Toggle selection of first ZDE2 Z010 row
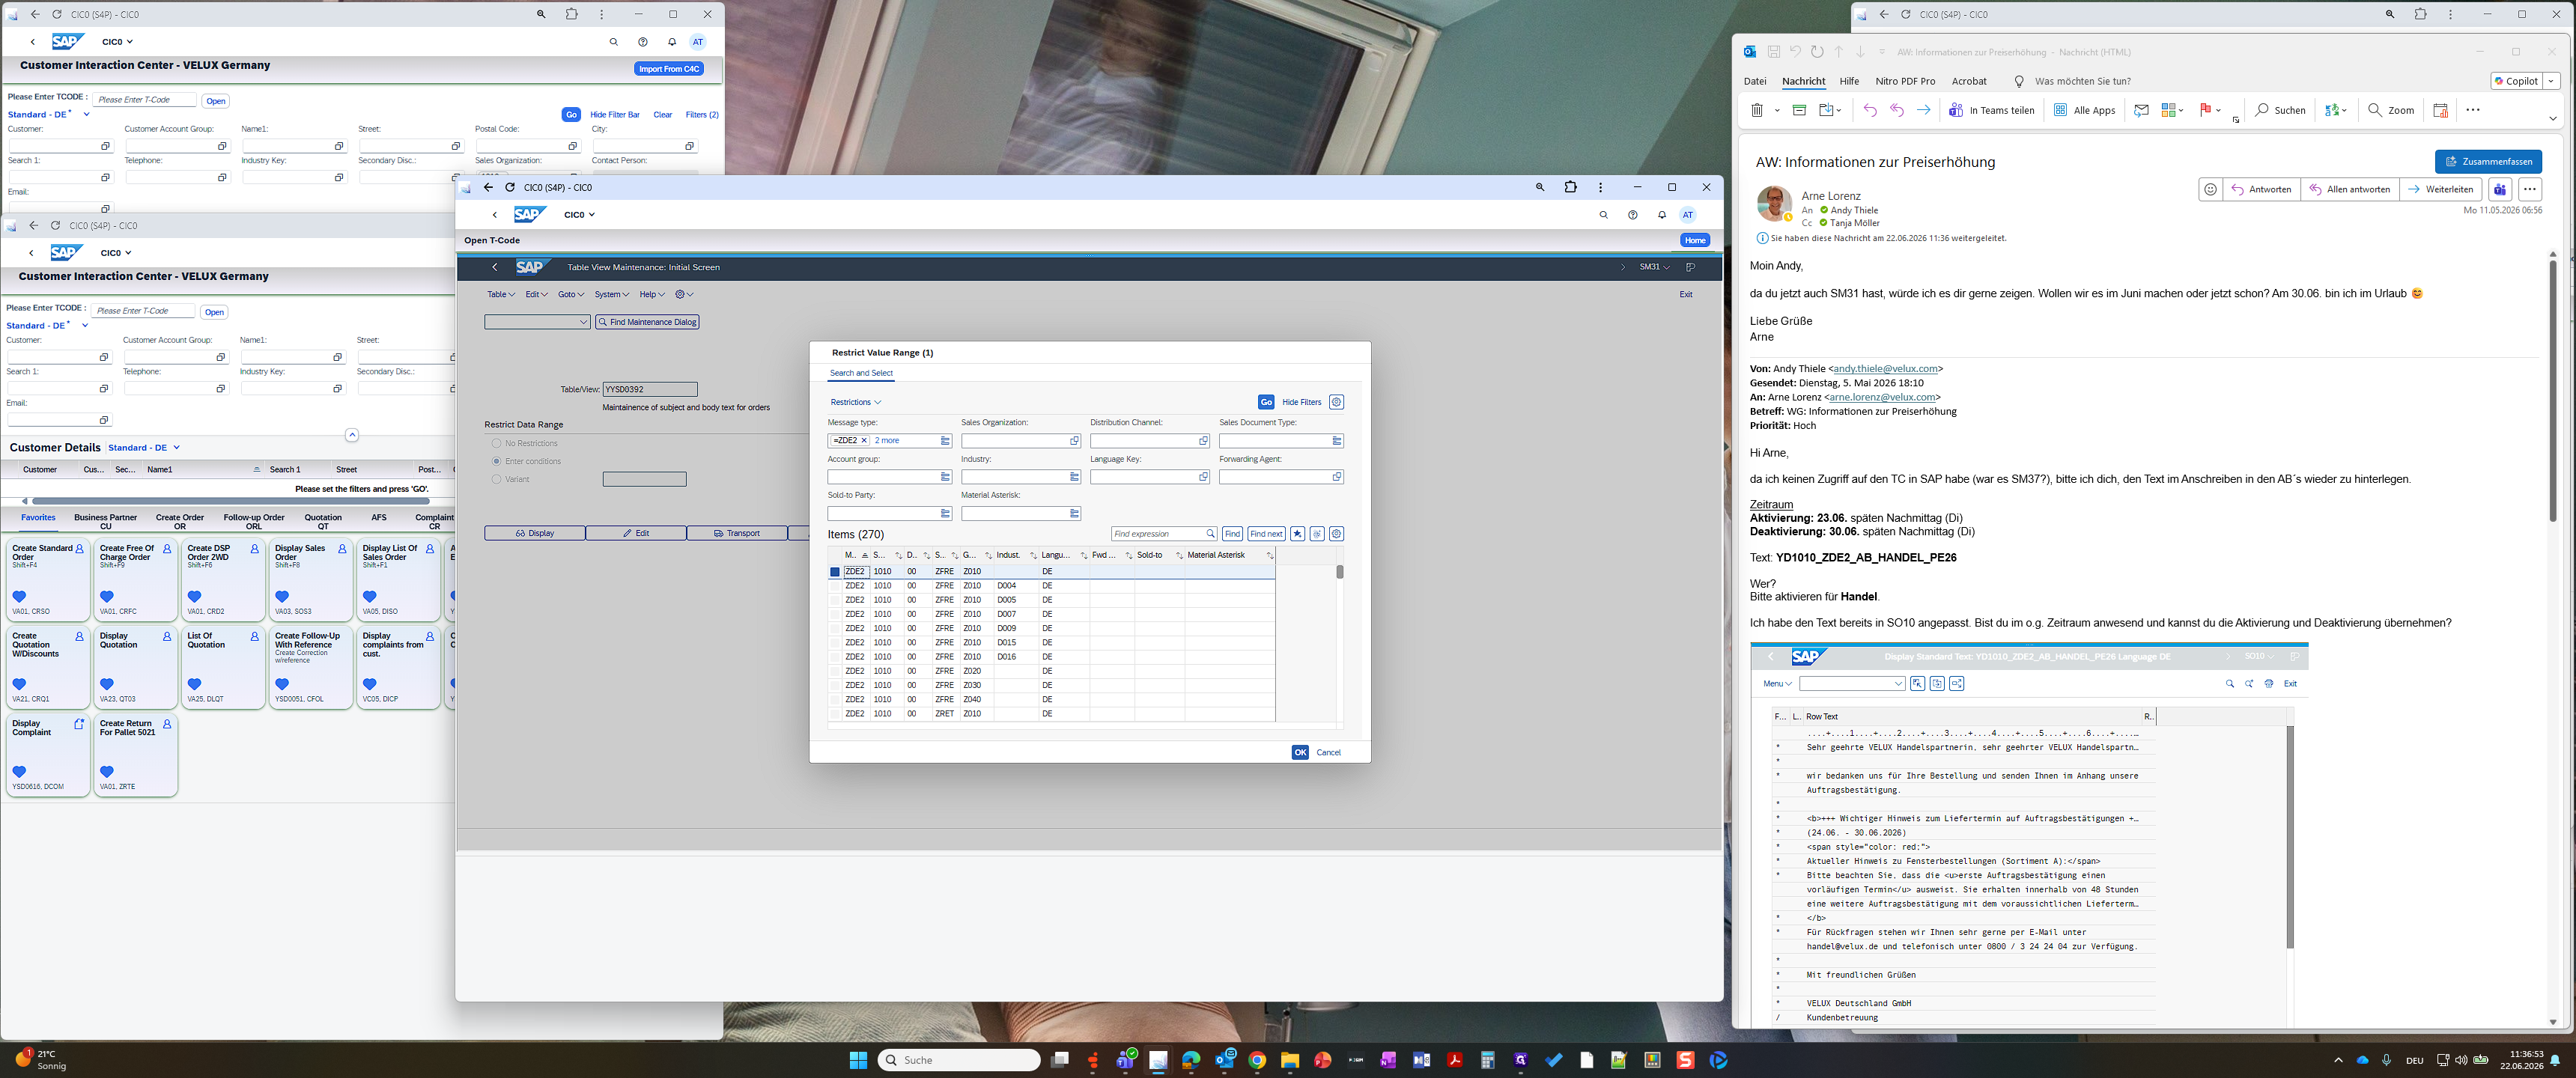2576x1078 pixels. click(835, 572)
